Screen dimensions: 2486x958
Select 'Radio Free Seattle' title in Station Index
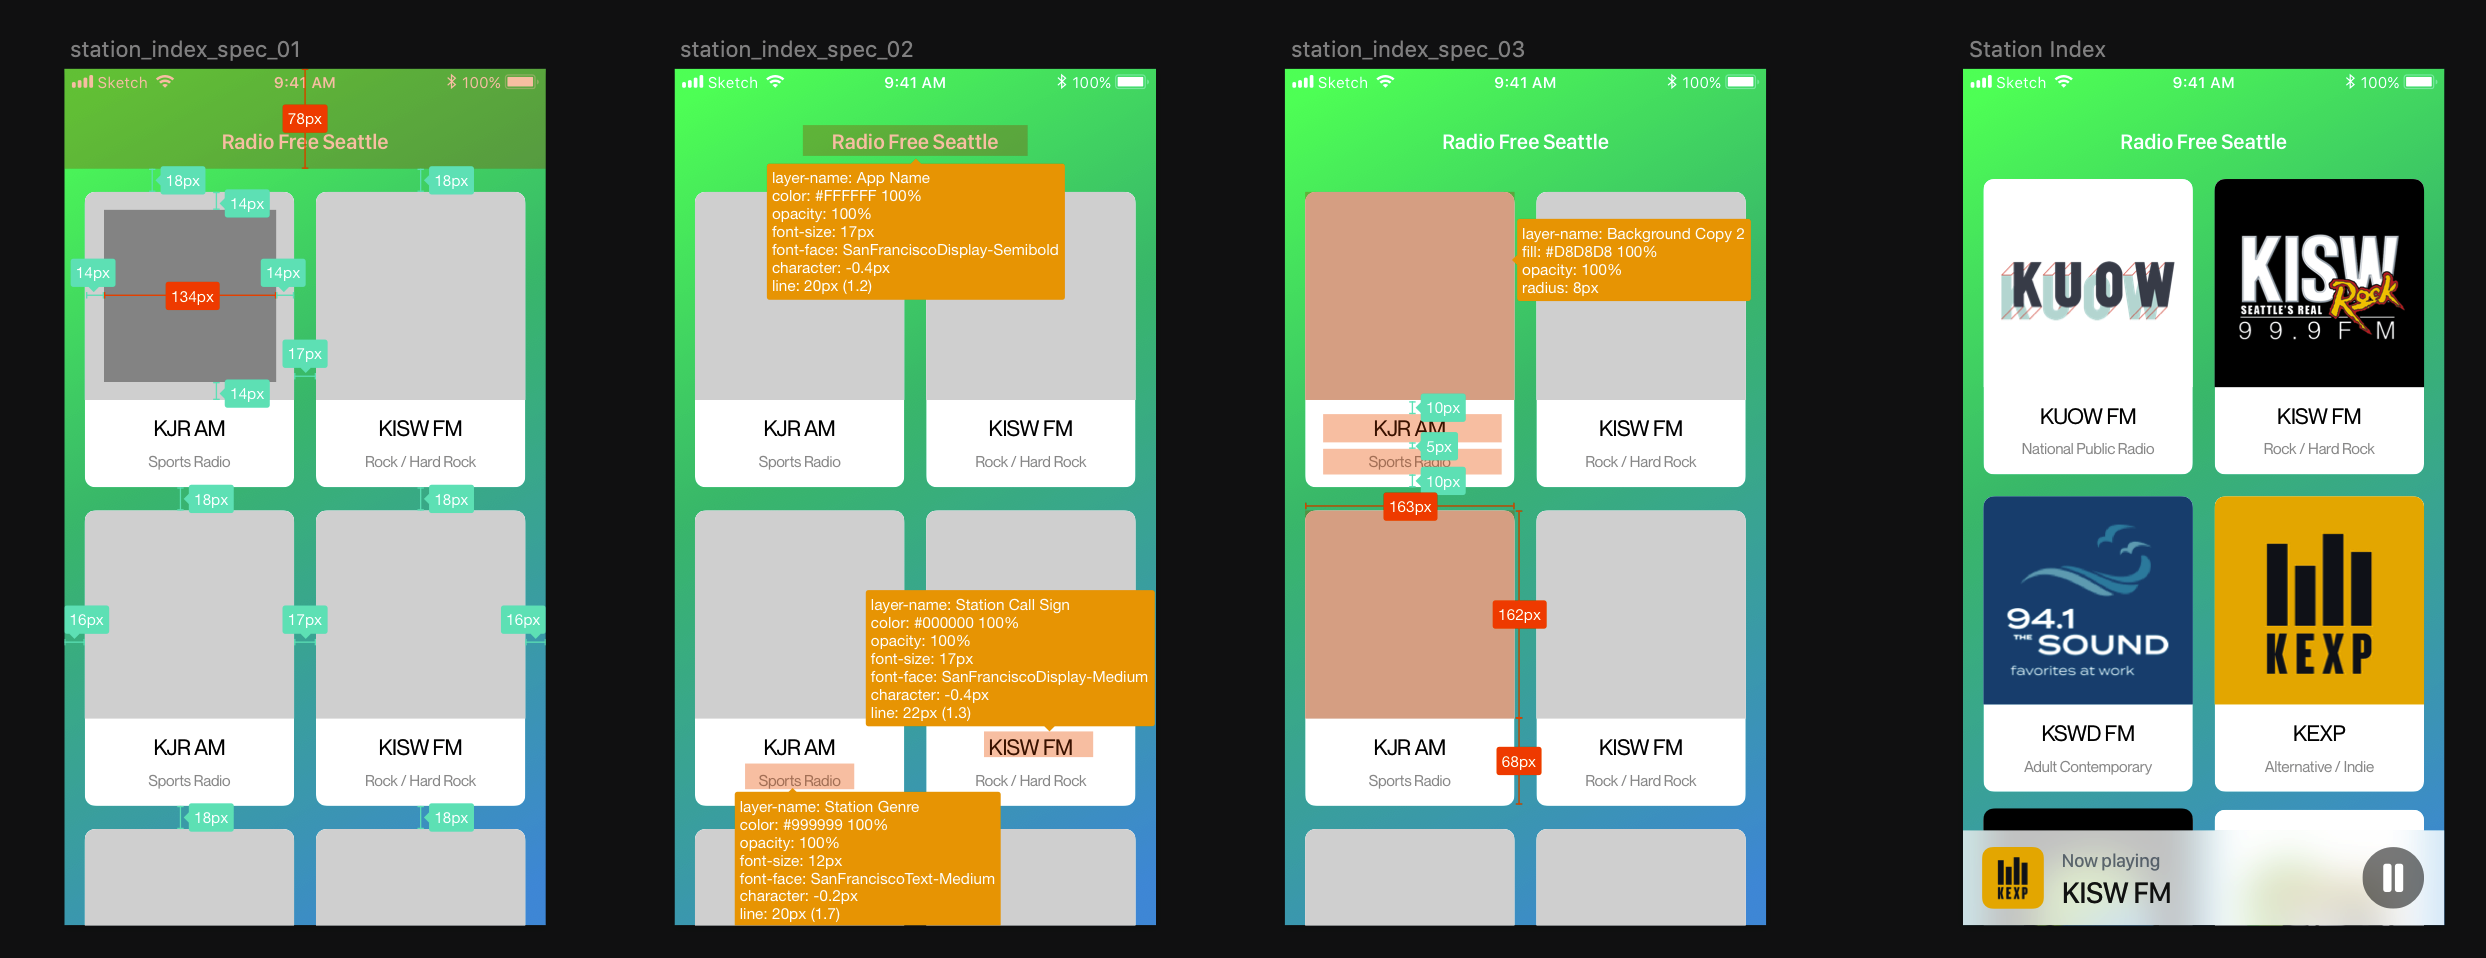pos(2203,142)
